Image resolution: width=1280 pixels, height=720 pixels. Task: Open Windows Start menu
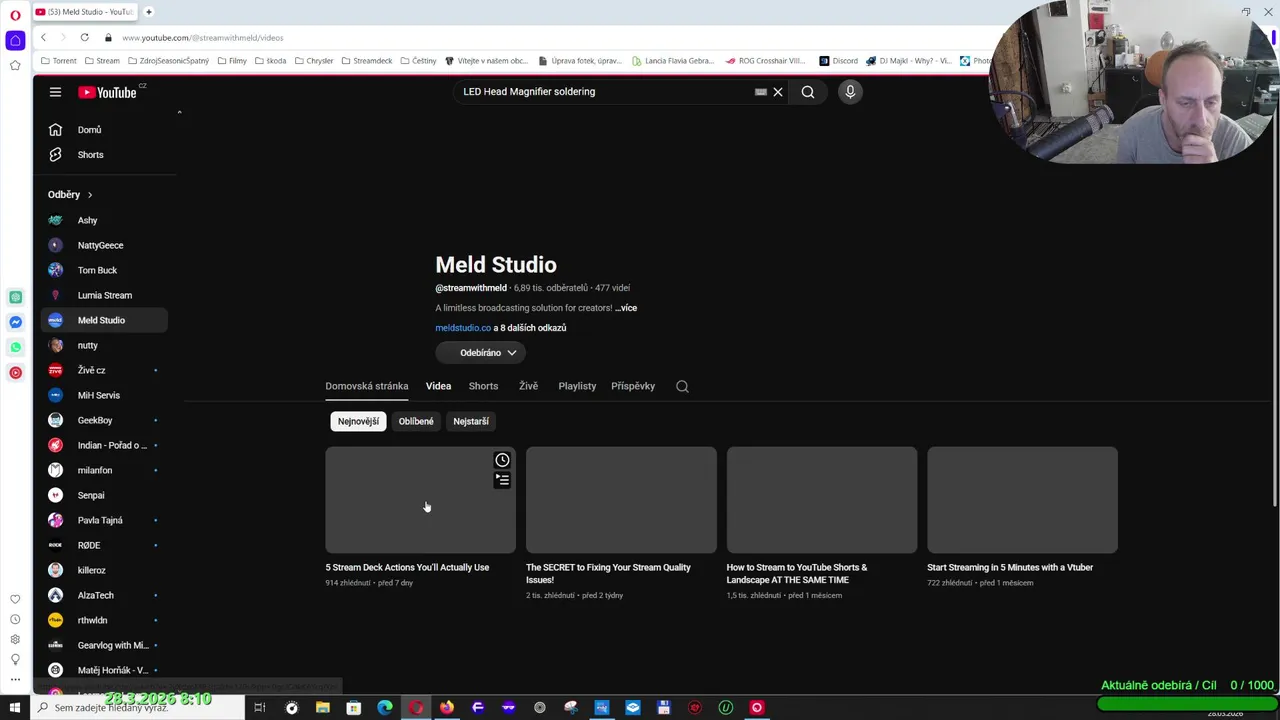pyautogui.click(x=14, y=708)
